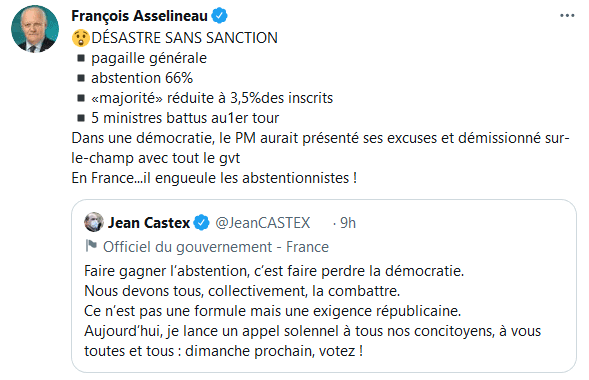The image size is (589, 380).
Task: Click Jean Castex's small avatar
Action: point(94,222)
